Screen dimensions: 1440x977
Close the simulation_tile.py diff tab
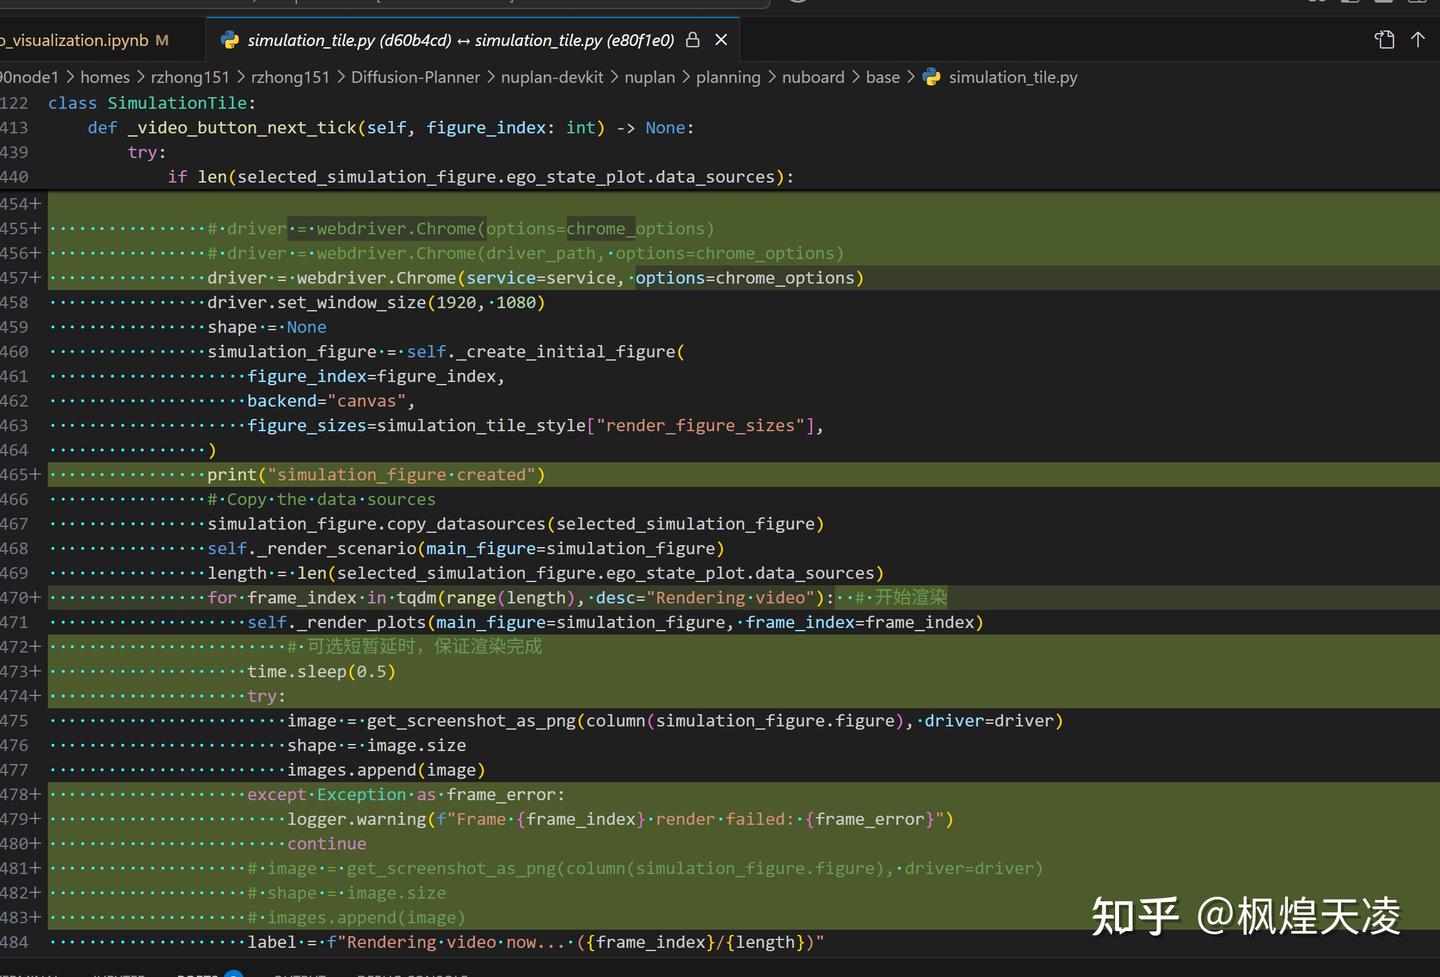click(721, 40)
